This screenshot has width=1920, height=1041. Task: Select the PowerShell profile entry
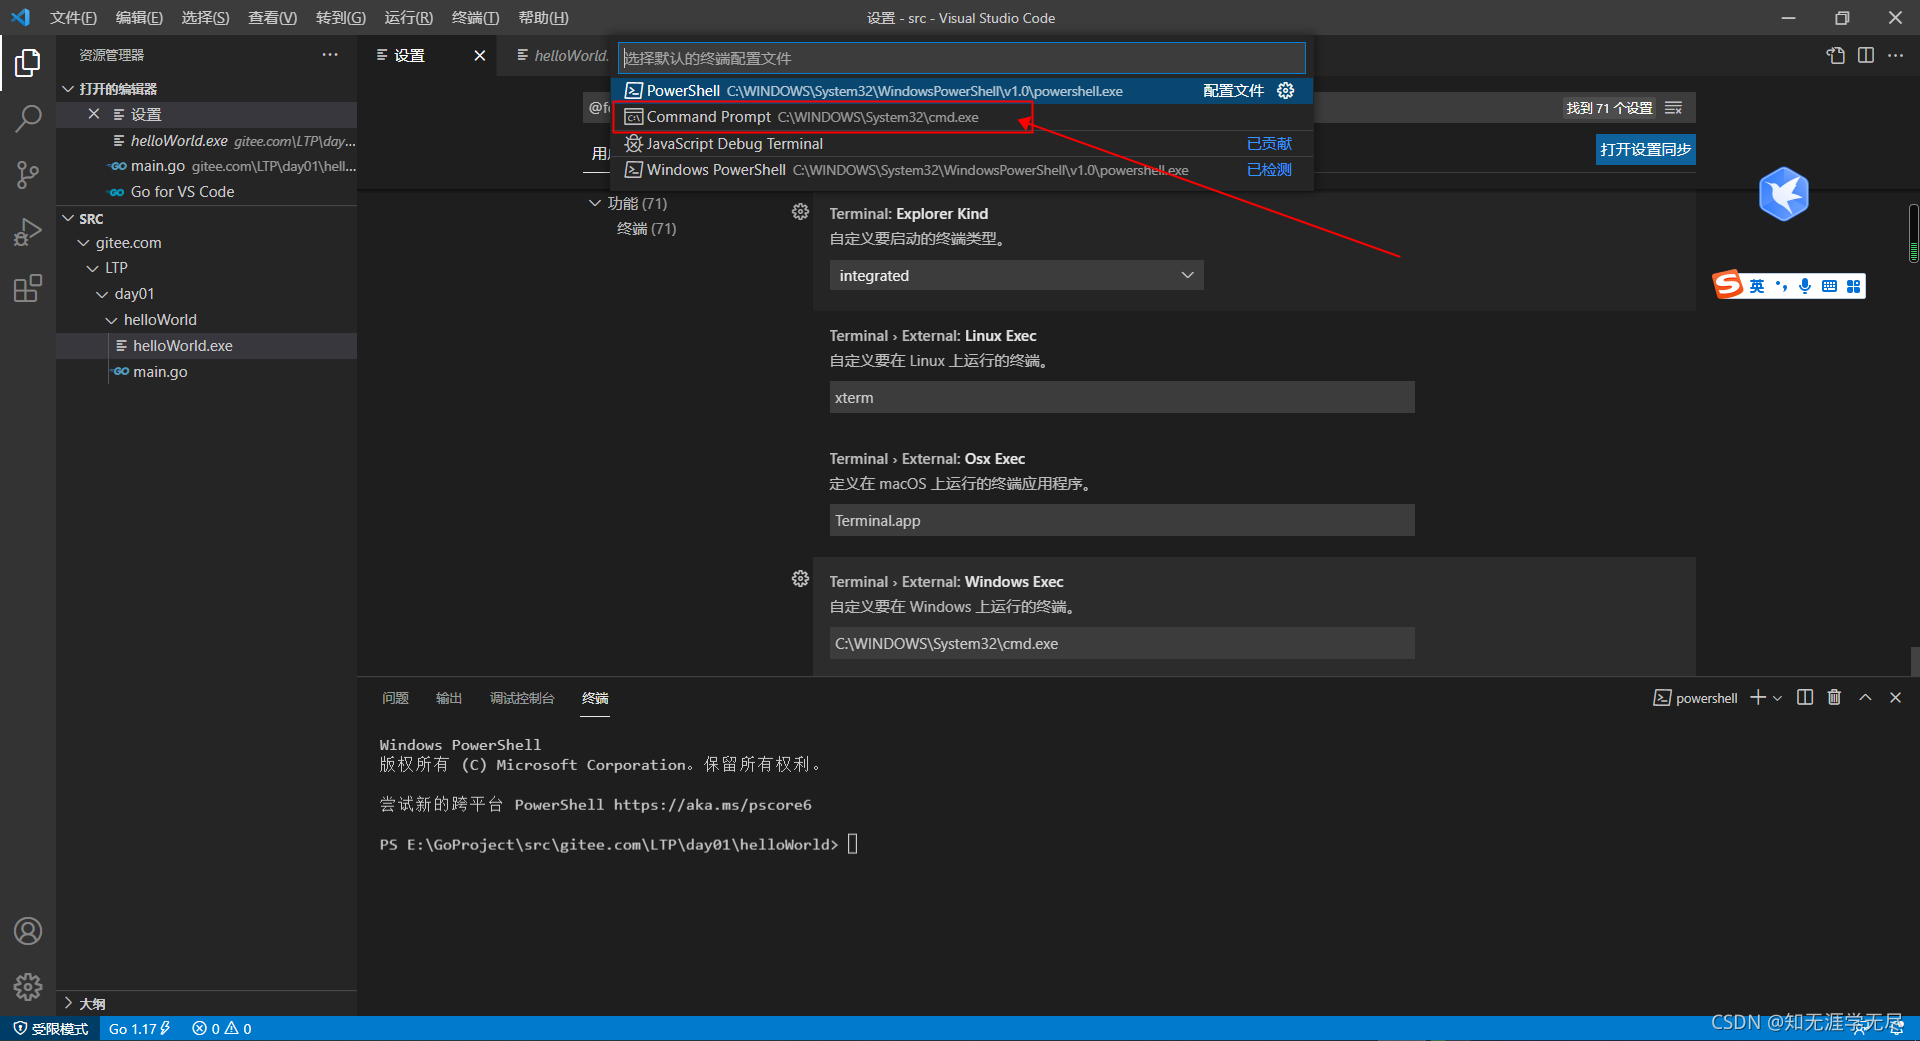962,91
